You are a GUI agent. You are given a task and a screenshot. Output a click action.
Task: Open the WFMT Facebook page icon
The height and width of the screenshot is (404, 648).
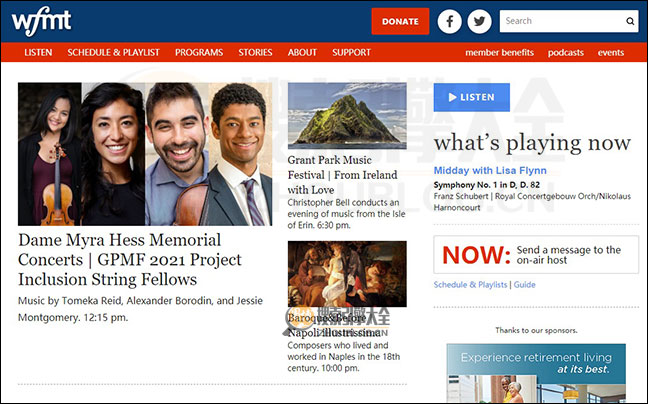coord(450,21)
